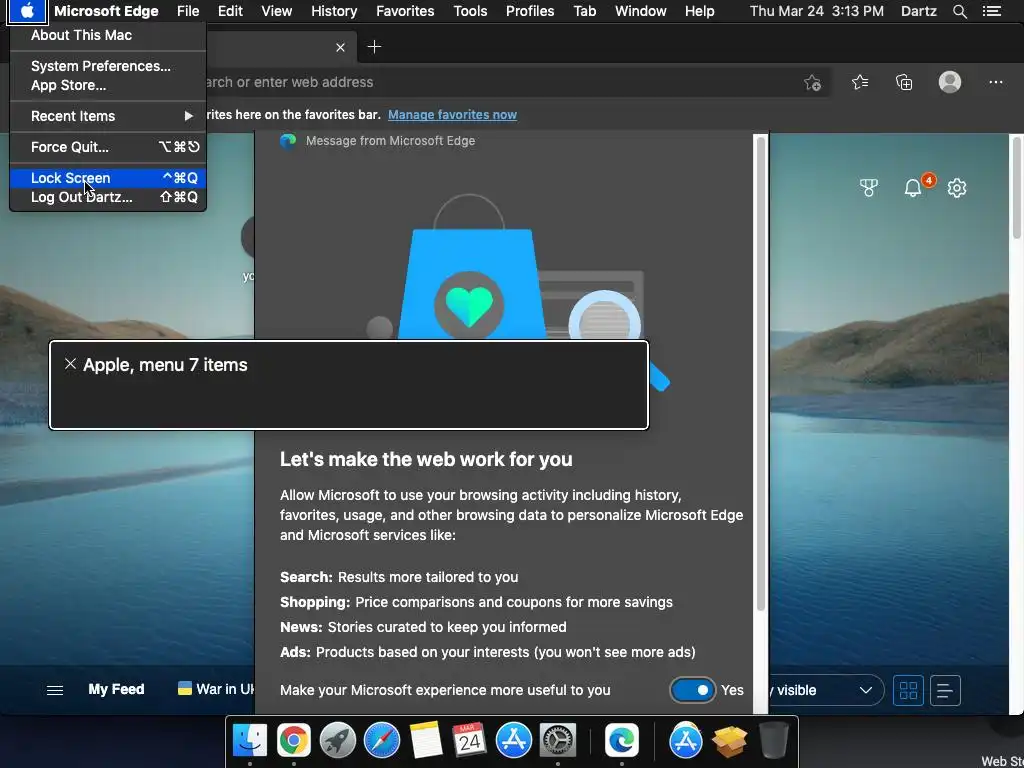Image resolution: width=1024 pixels, height=768 pixels.
Task: Open the History menu
Action: 334,11
